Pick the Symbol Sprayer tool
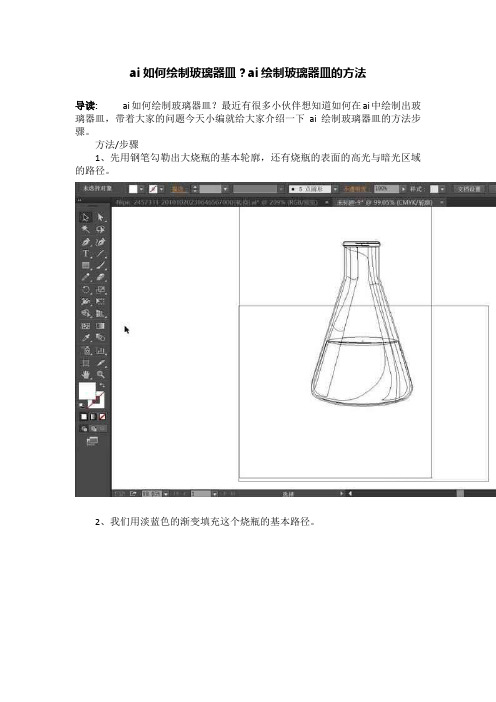496x702 pixels. point(86,351)
